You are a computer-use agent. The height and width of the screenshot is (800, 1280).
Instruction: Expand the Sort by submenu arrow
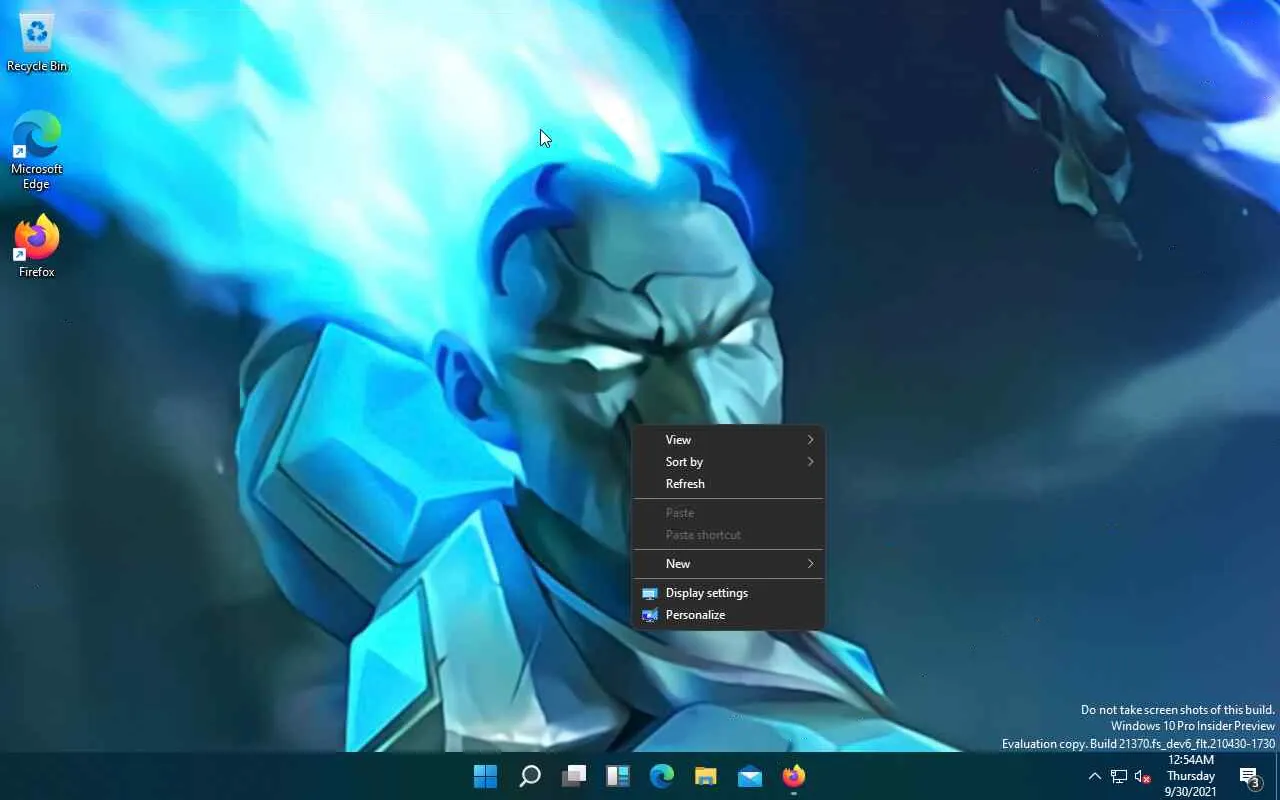point(810,462)
